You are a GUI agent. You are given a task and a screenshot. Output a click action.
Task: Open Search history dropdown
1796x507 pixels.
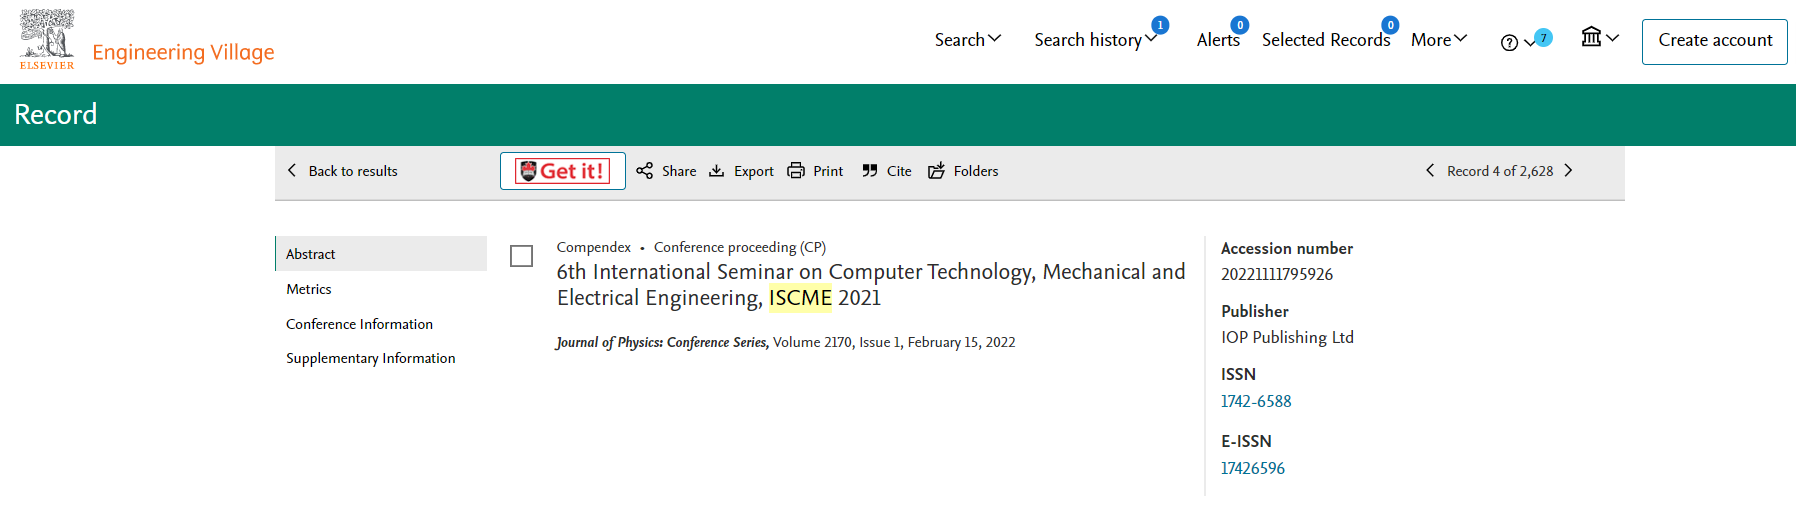pos(1095,39)
